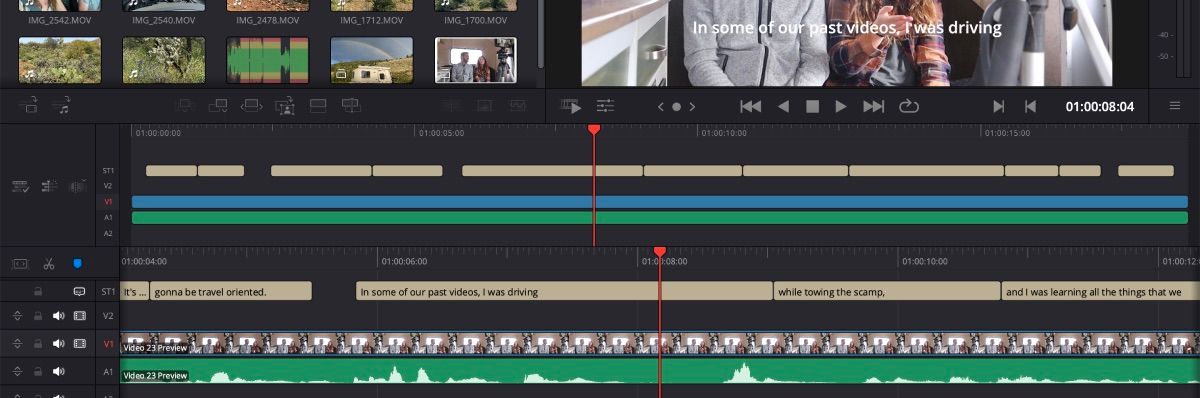Mute audio on the V2 track

[58, 315]
